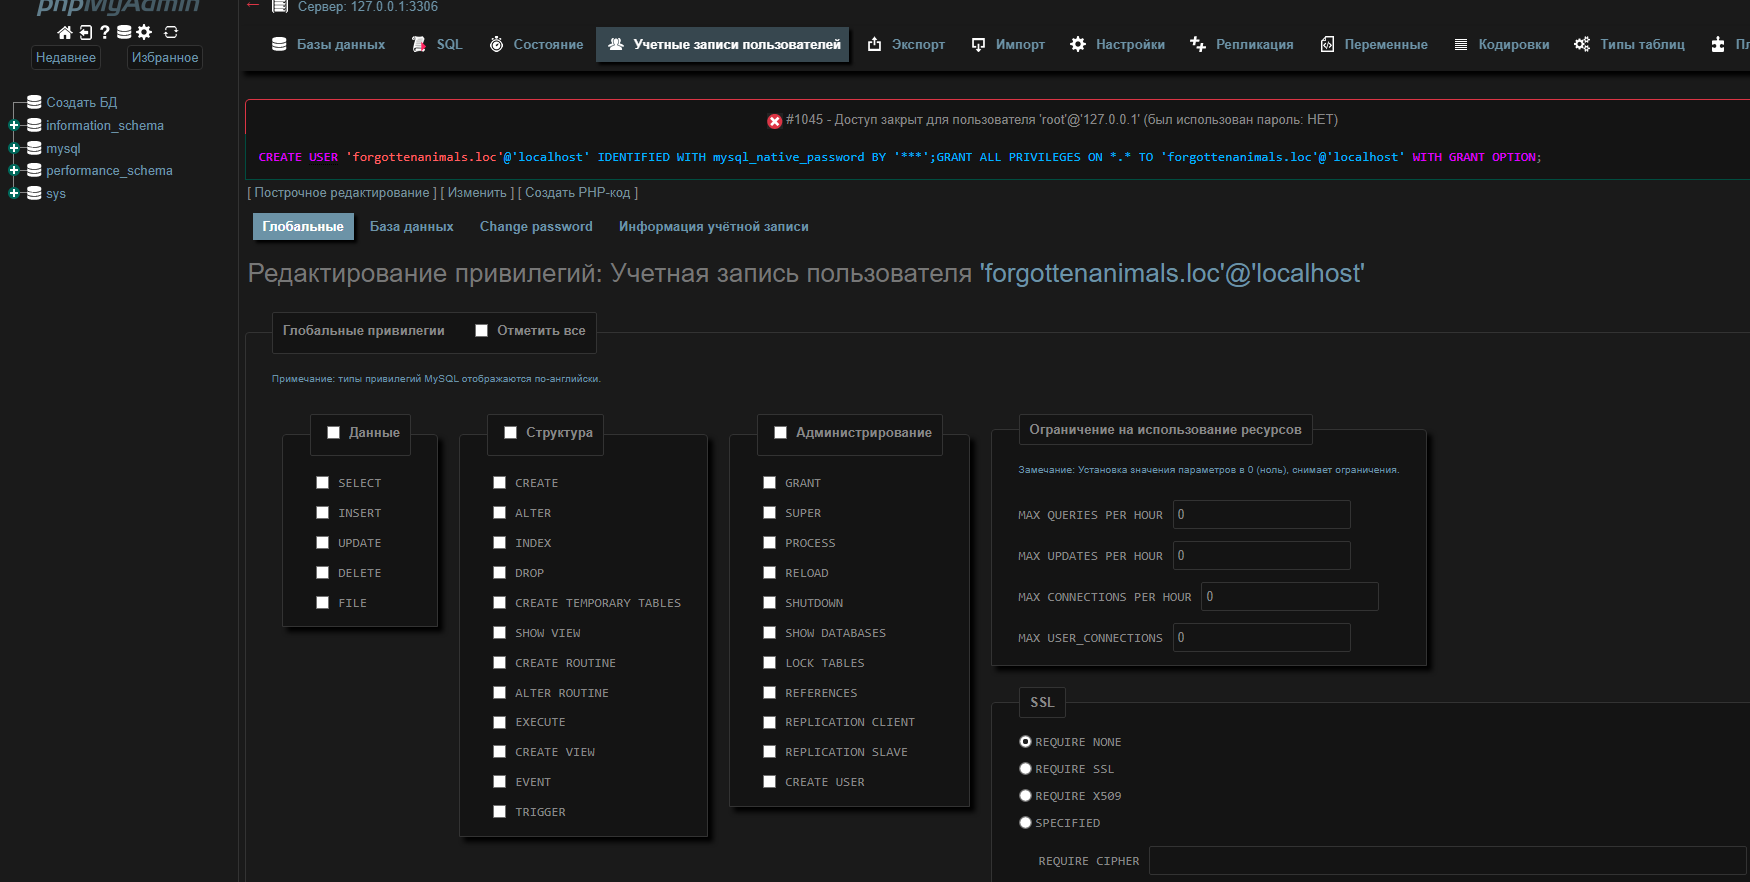Click the database stack icon in the sidebar toolbar
This screenshot has width=1750, height=882.
(124, 32)
